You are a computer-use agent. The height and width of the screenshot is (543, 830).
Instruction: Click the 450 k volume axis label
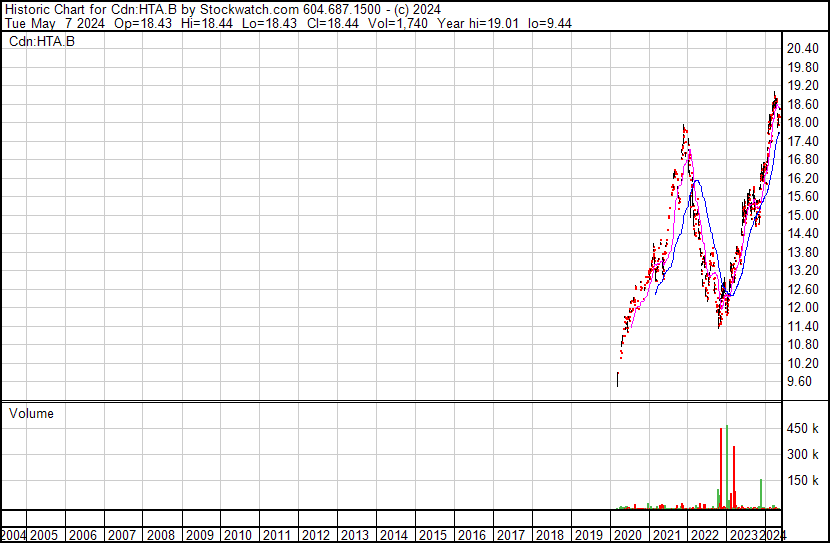[x=804, y=428]
